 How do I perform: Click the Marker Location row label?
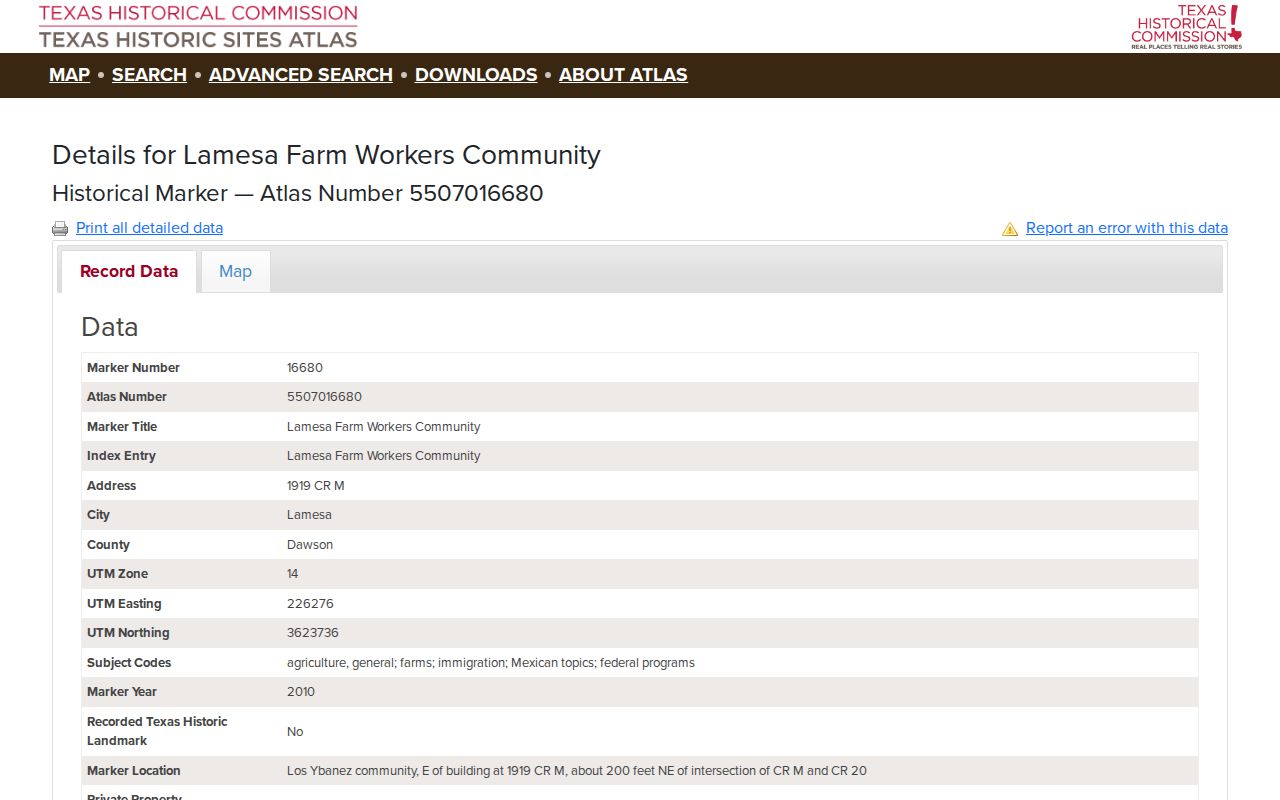point(134,771)
